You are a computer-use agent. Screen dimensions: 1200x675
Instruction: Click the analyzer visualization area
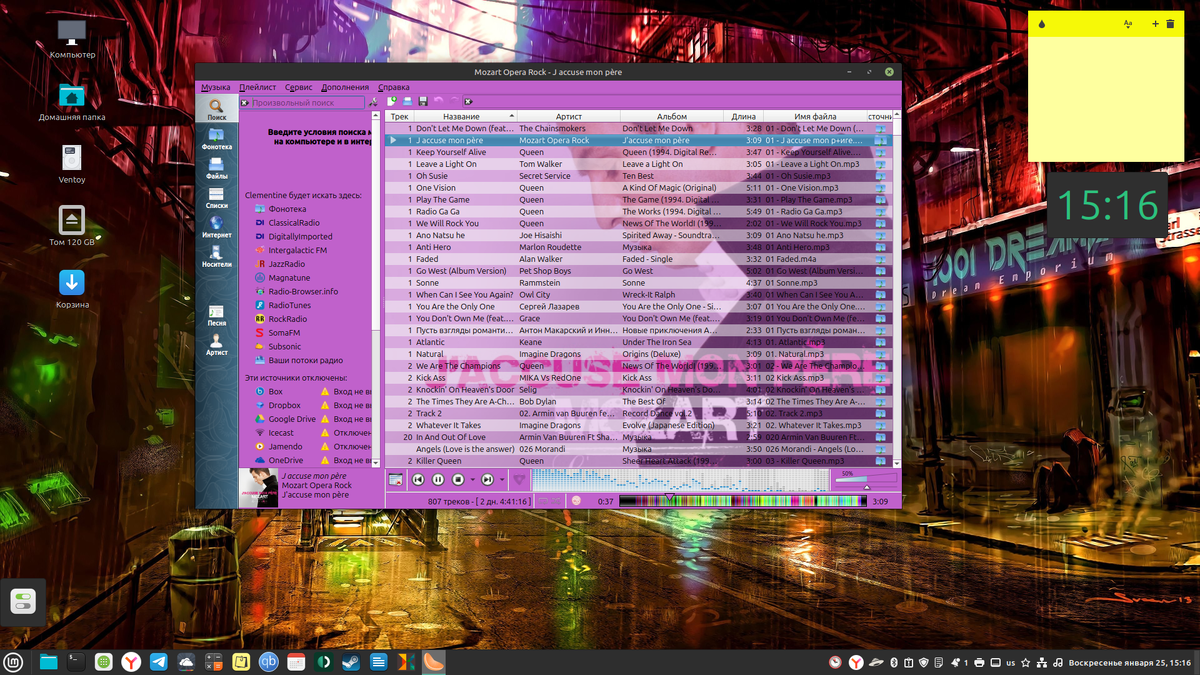coord(680,480)
